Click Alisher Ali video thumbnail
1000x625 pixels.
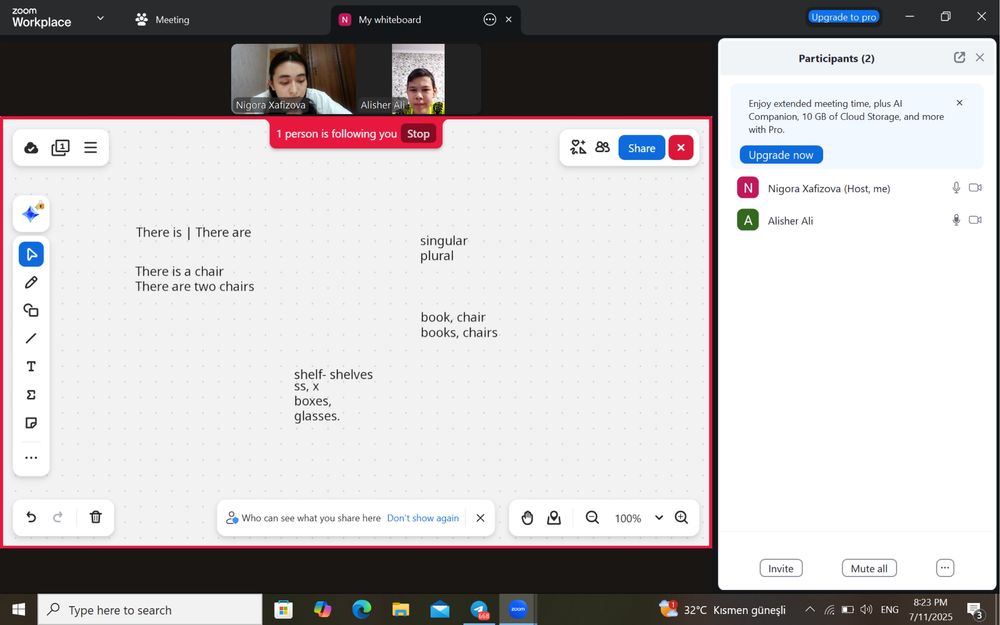click(418, 79)
